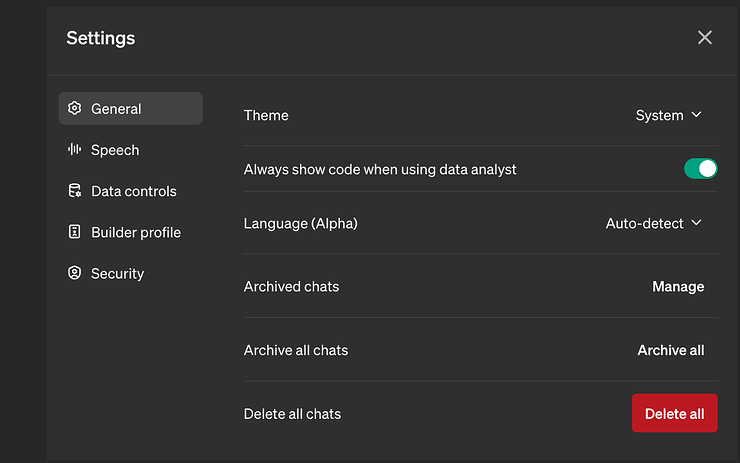Select the General settings tab label
740x463 pixels.
pos(116,108)
